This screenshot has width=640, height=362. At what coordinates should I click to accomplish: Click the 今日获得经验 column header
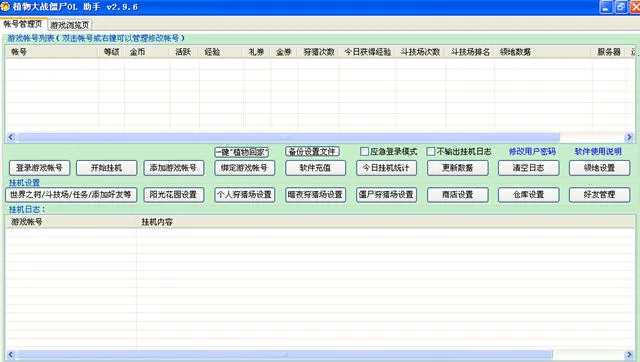tap(367, 52)
